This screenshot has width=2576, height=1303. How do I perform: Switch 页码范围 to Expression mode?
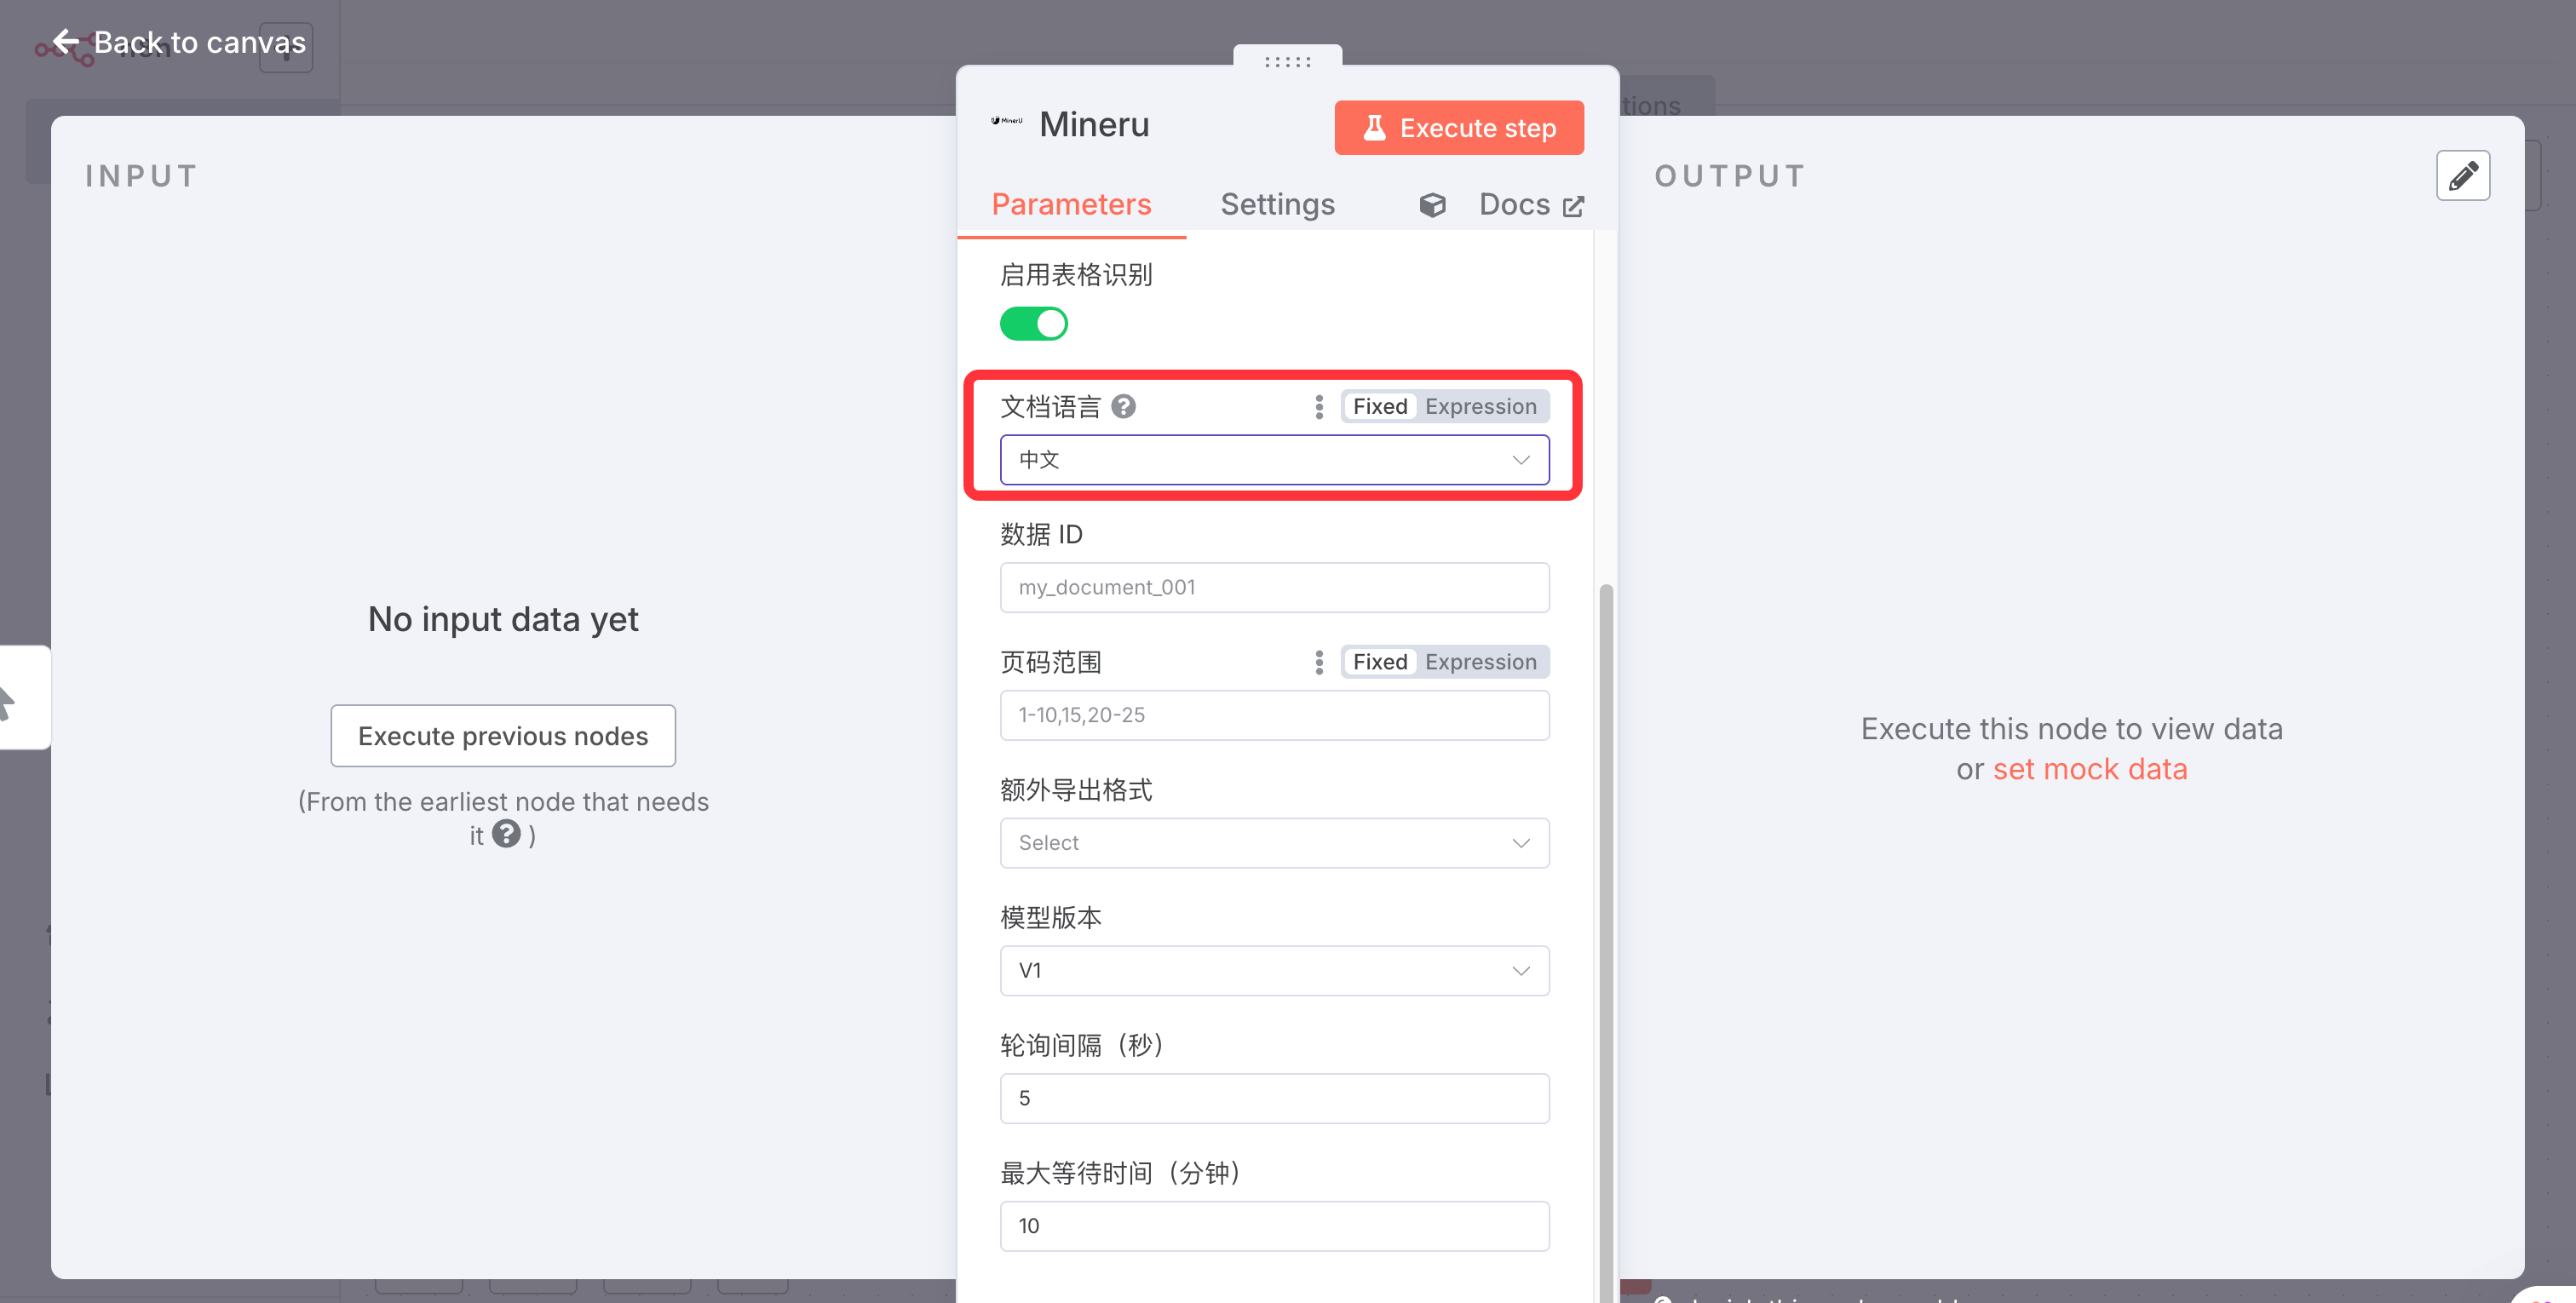(x=1480, y=662)
